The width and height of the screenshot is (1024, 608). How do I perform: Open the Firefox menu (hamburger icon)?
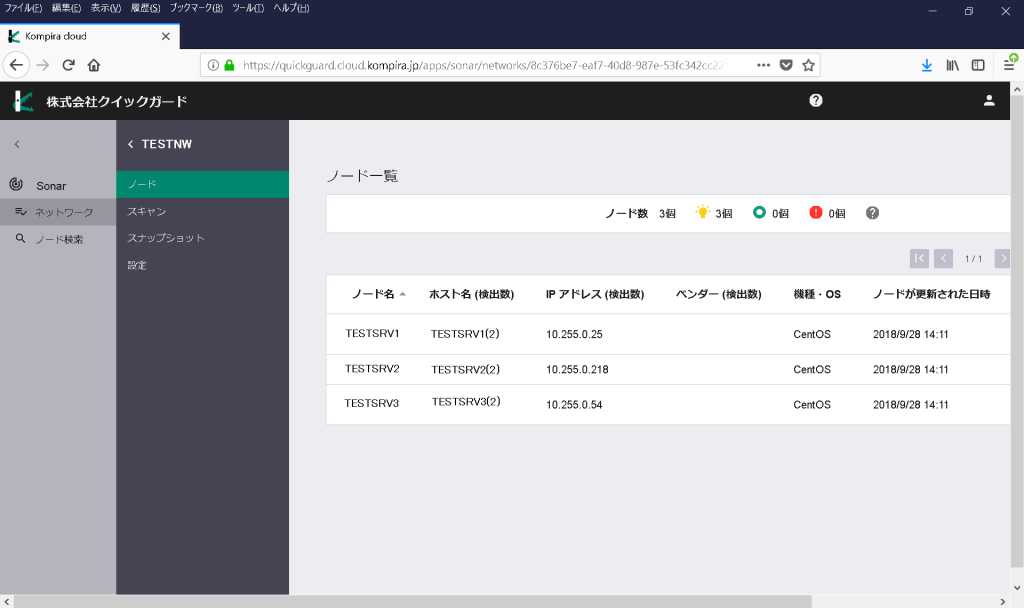(1008, 64)
